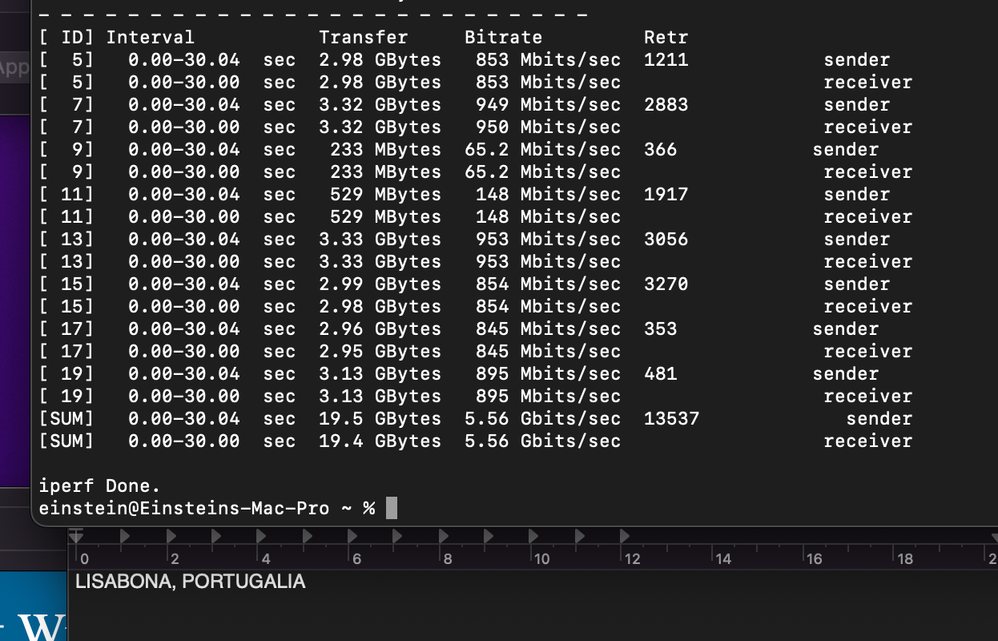This screenshot has width=998, height=641.
Task: Select the tab stop marker nearest ruler mark 4
Action: pyautogui.click(x=261, y=537)
